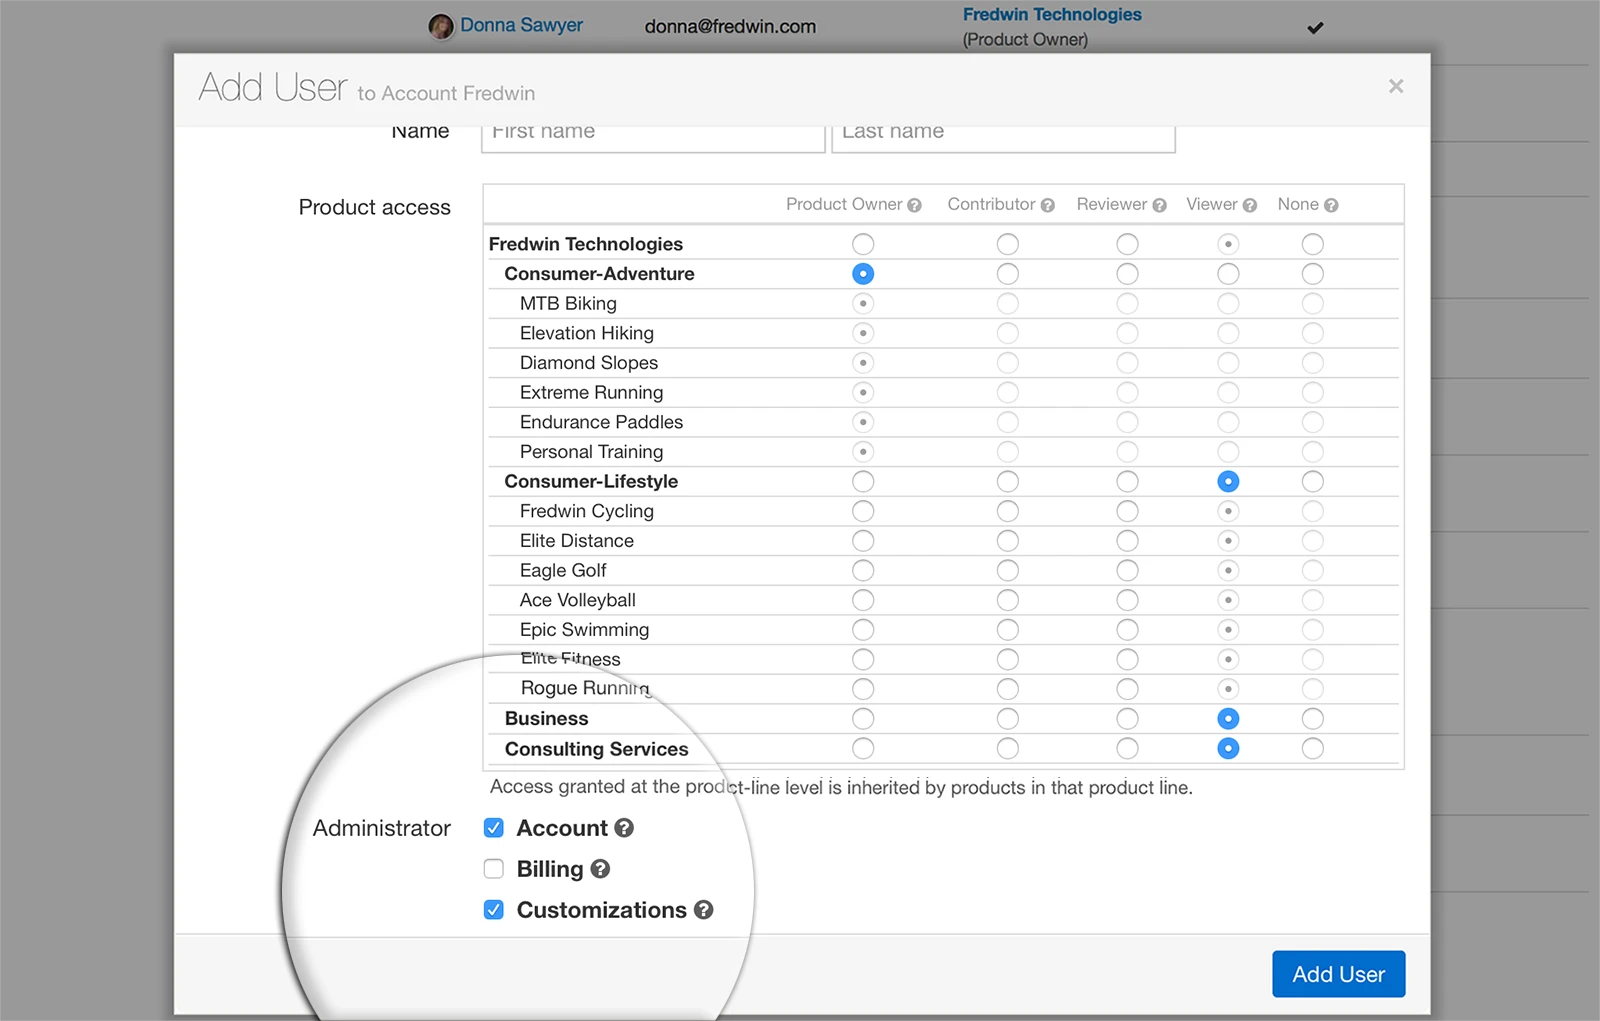Click the Customizations administrator label

602,910
